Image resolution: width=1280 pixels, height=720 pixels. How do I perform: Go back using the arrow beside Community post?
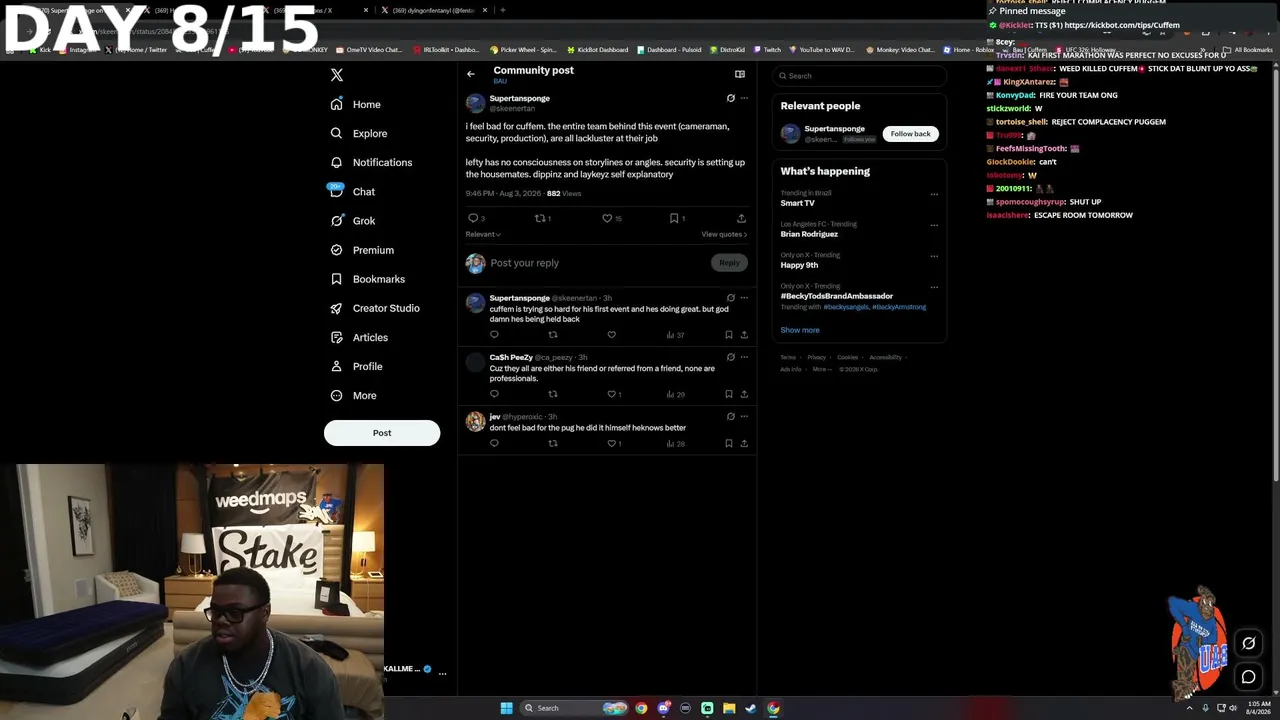tap(471, 74)
